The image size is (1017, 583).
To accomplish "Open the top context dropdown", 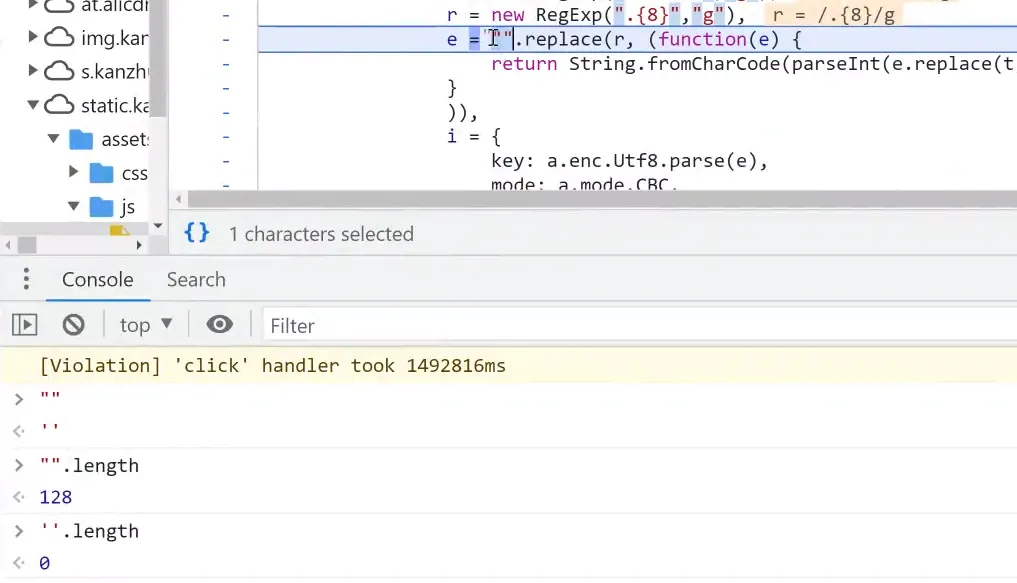I will point(146,325).
